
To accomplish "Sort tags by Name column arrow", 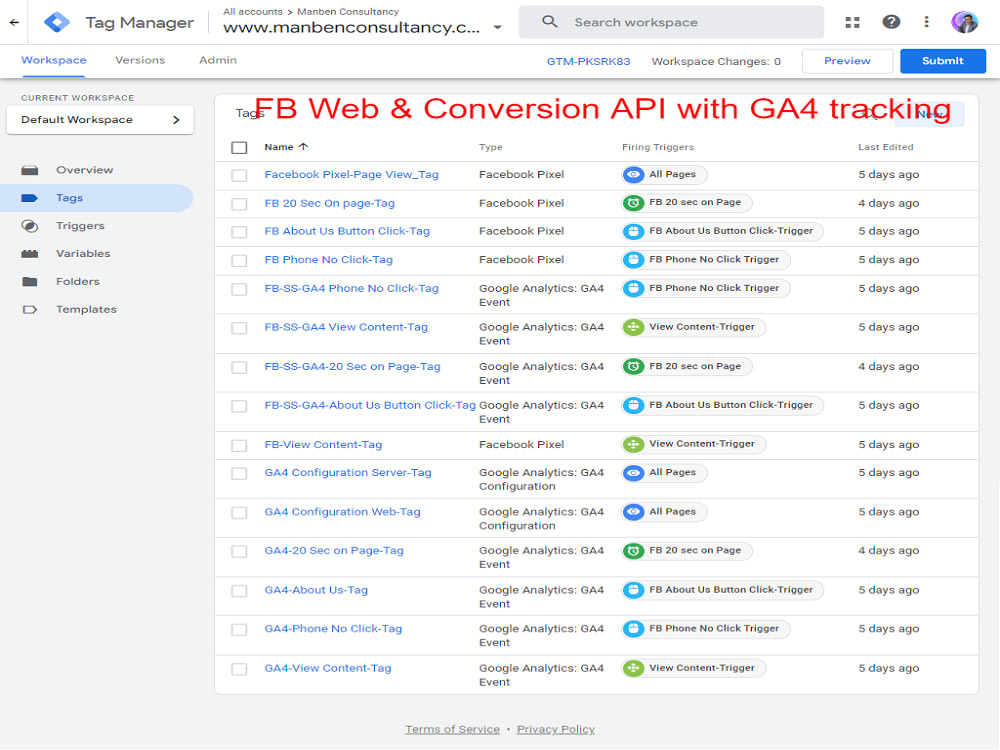I will tap(304, 147).
